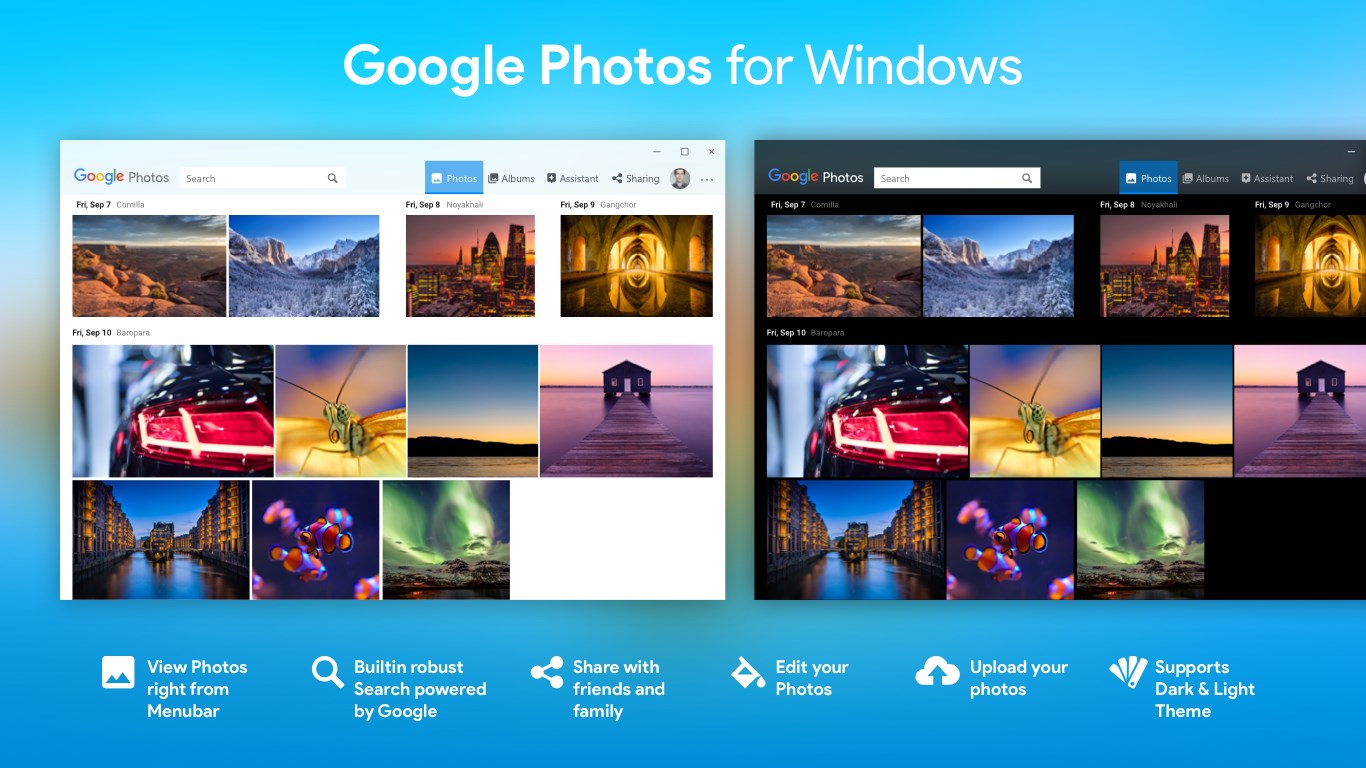
Task: Open desert rocks sunset photo in light window
Action: [149, 266]
